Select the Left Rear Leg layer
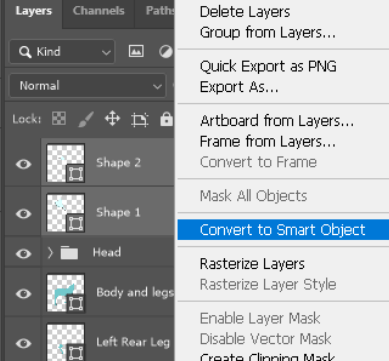 108,342
